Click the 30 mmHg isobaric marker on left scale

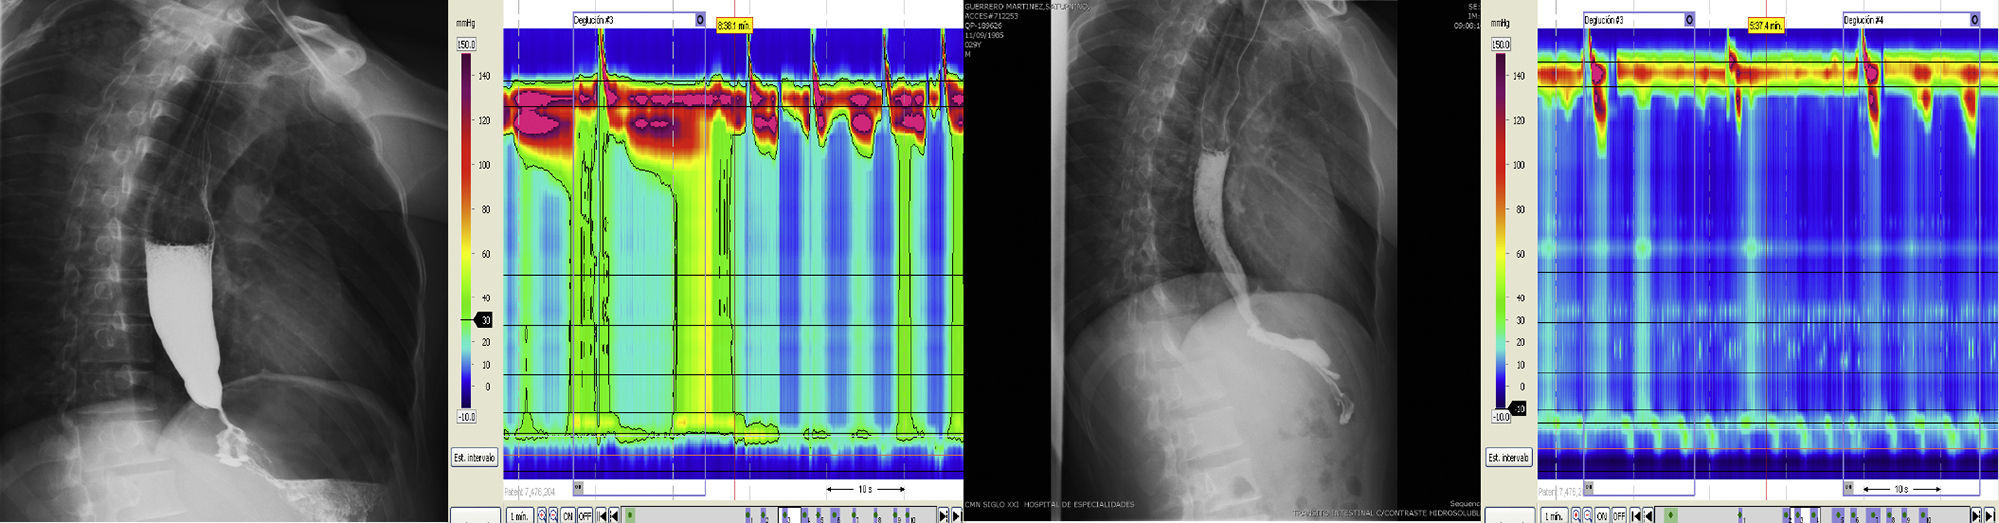[x=484, y=321]
